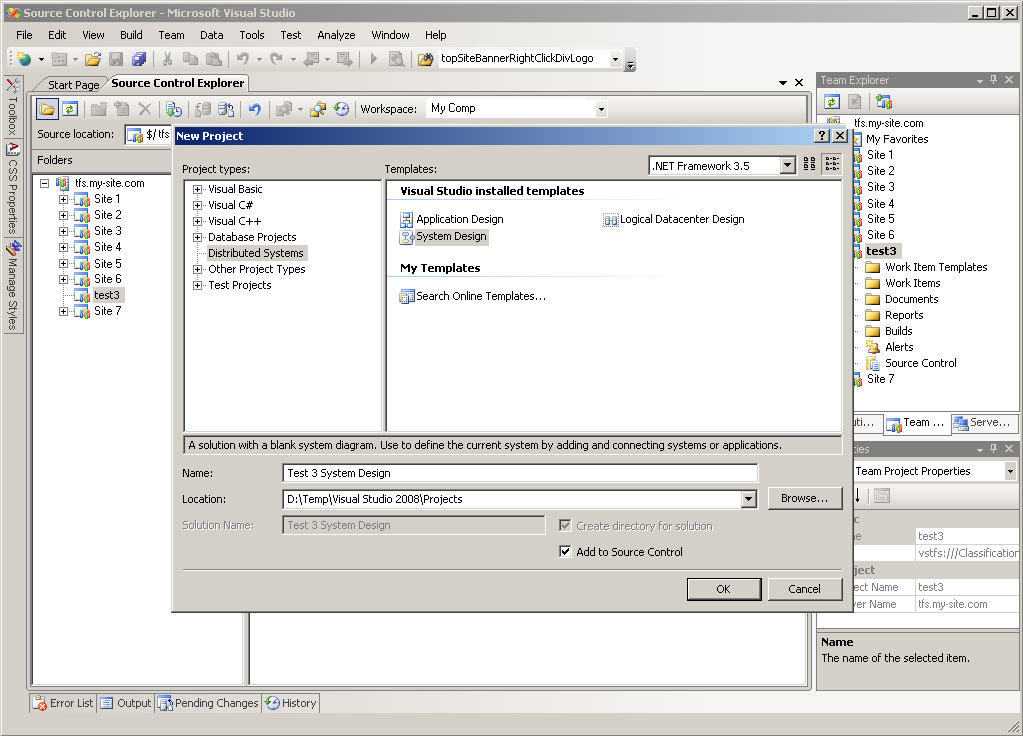Screen dimensions: 1023x736
Task: Open the .NET Framework version dropdown
Action: (787, 166)
